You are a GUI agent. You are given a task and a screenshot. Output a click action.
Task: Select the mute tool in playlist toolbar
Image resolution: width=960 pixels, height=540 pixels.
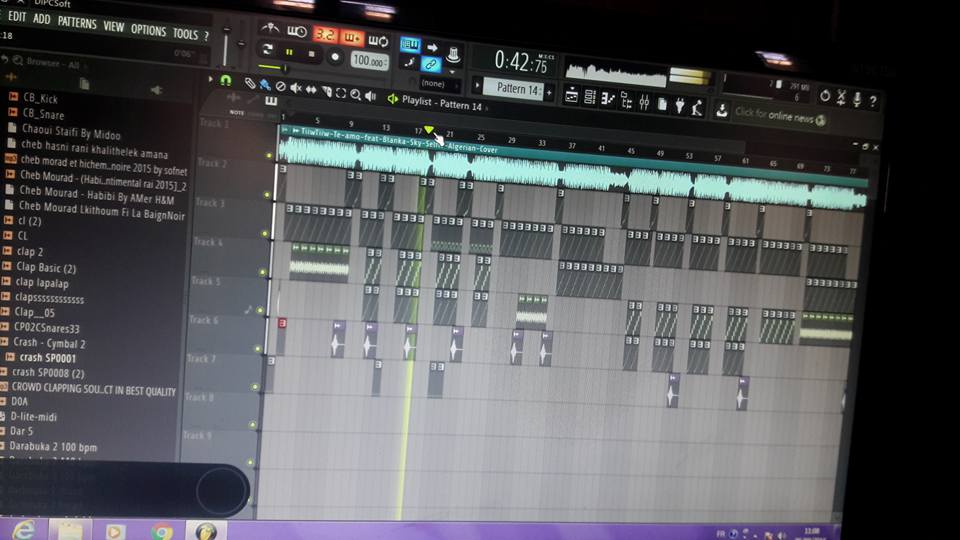click(x=296, y=88)
